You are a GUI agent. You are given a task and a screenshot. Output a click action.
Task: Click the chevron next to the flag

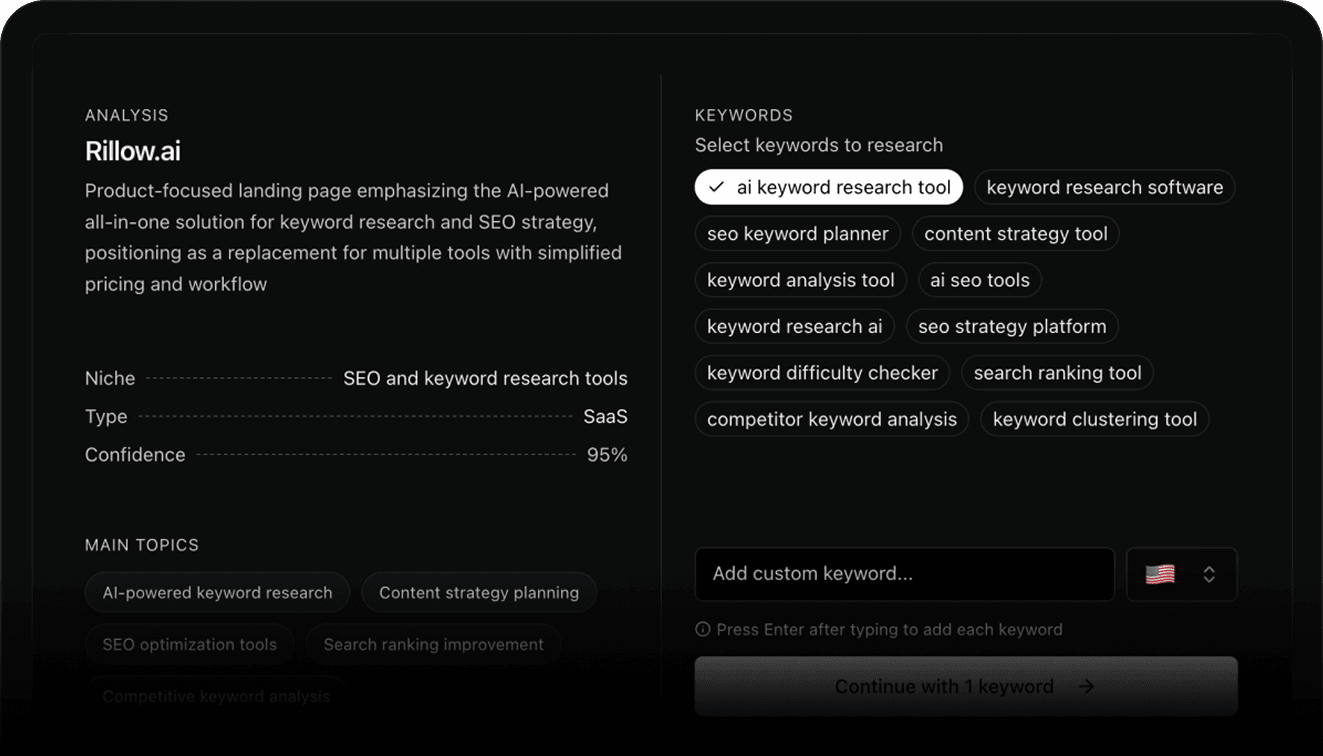[1207, 574]
